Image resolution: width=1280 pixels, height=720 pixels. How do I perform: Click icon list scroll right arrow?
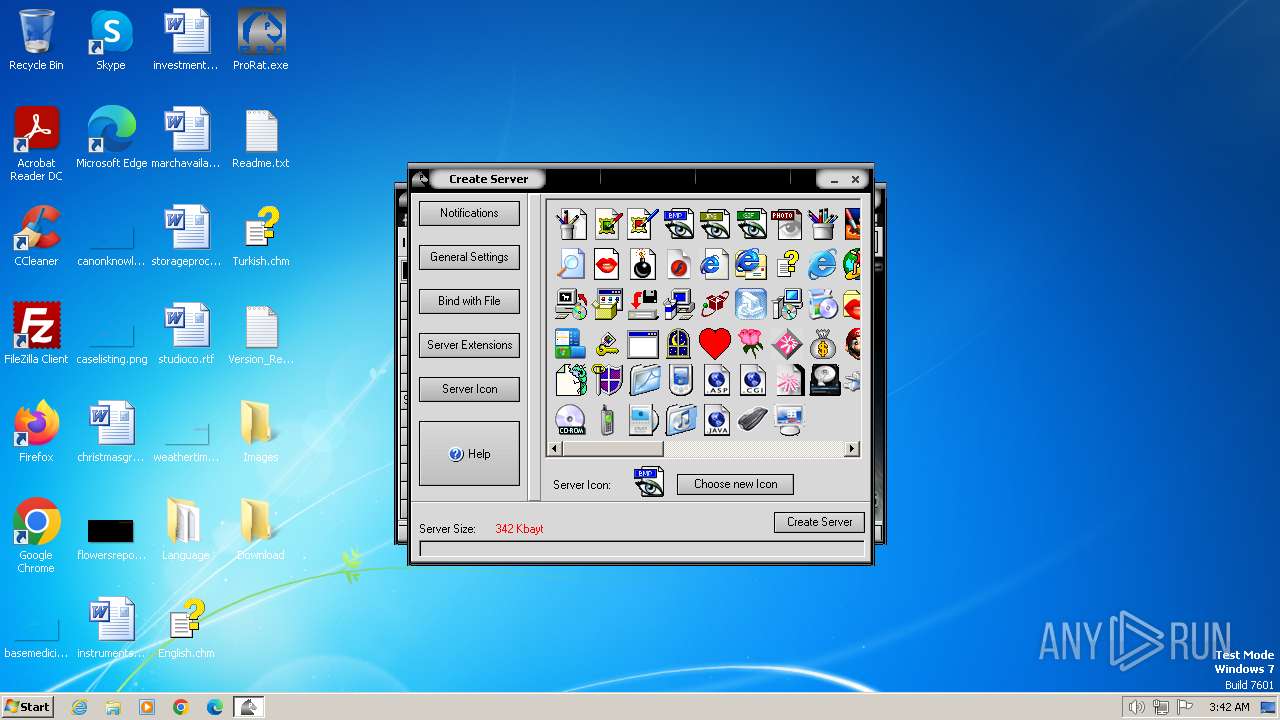[852, 450]
